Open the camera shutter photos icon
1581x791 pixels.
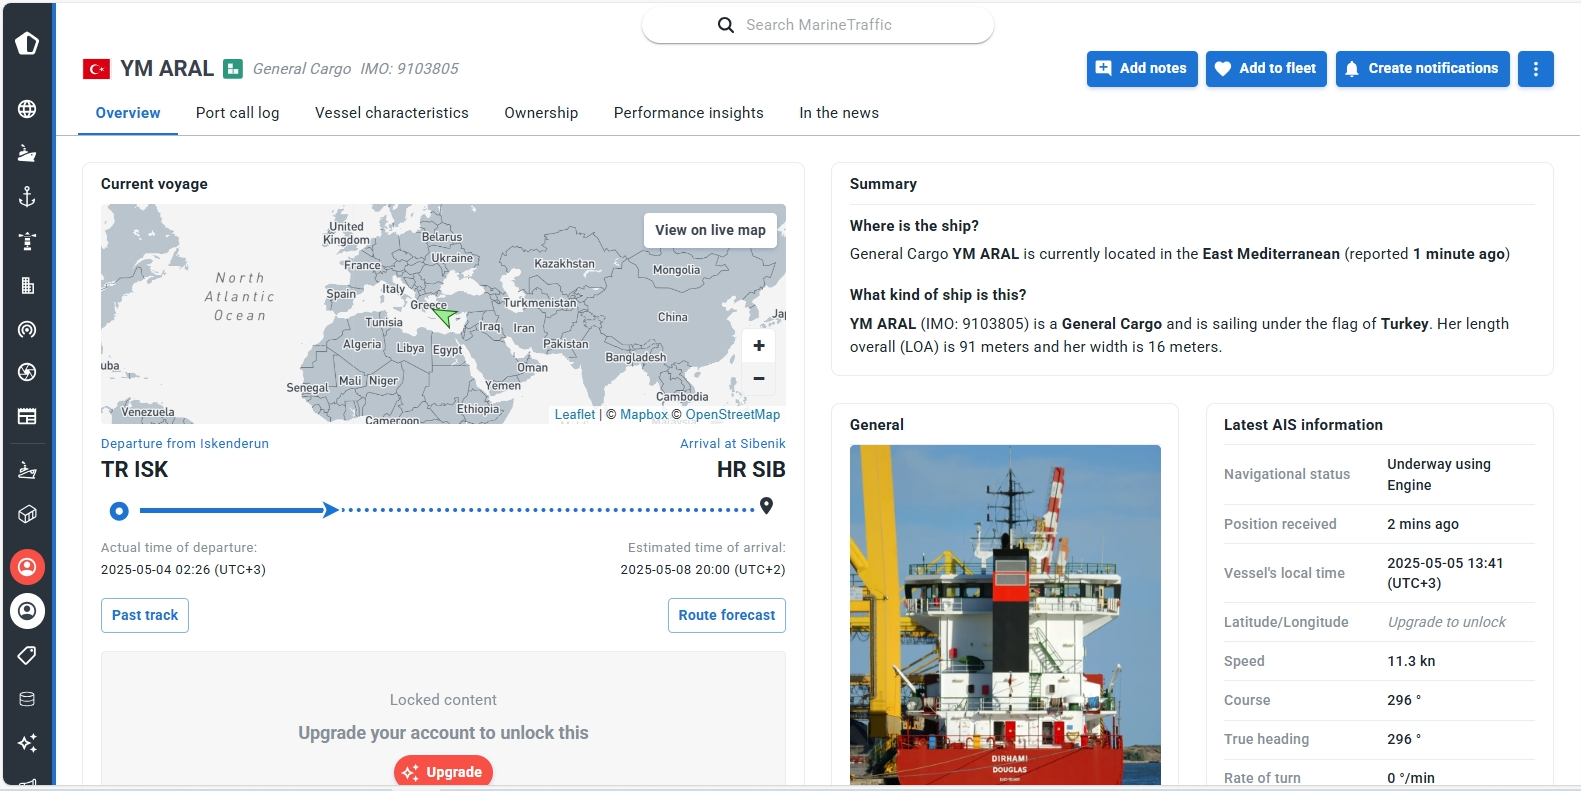pos(27,372)
